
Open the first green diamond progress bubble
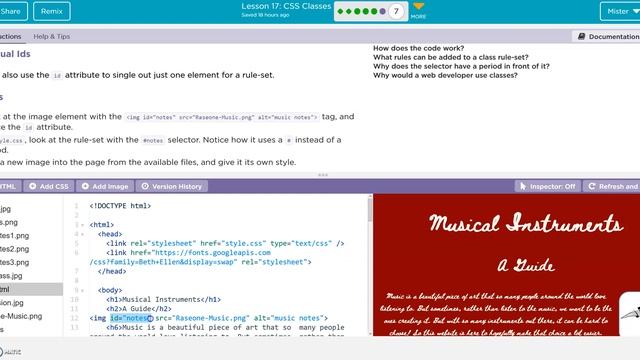point(340,11)
